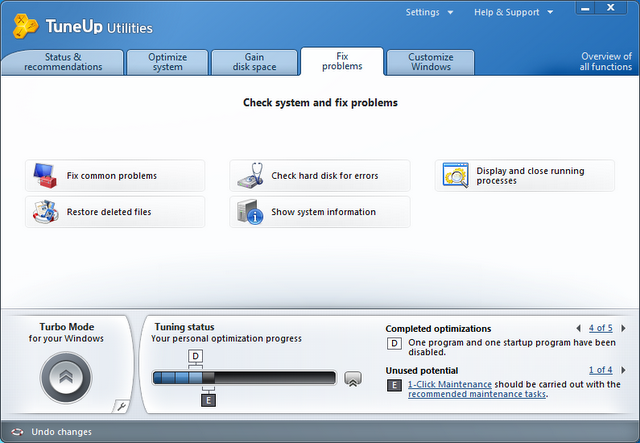Click 'Unused potential' heading
Image resolution: width=640 pixels, height=443 pixels.
(422, 371)
